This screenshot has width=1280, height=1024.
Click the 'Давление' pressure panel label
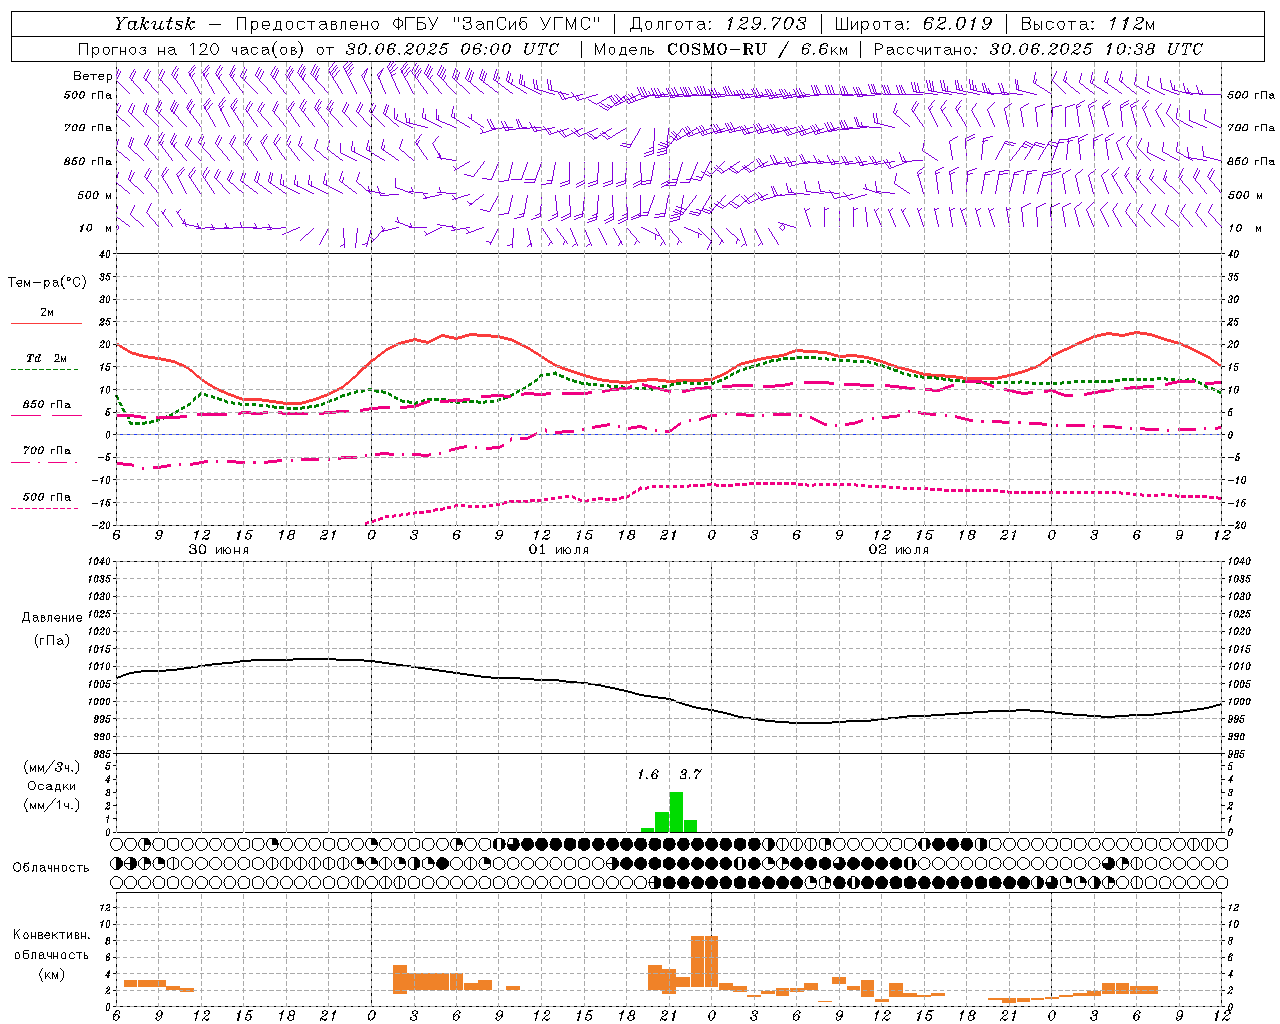(x=52, y=618)
